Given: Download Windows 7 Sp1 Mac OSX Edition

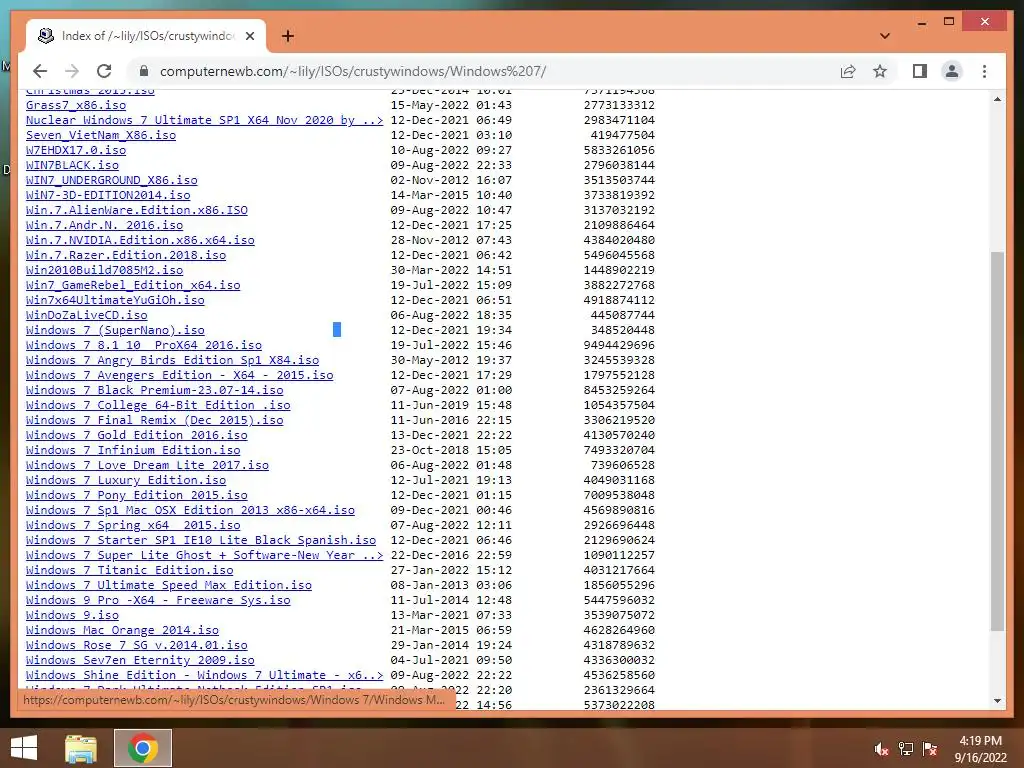Looking at the screenshot, I should tap(190, 511).
